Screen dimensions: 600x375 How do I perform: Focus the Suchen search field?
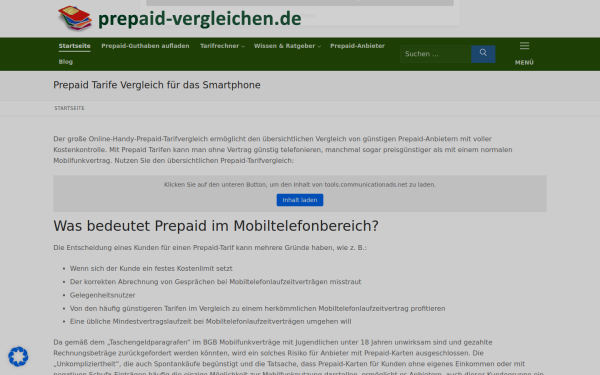coord(435,54)
